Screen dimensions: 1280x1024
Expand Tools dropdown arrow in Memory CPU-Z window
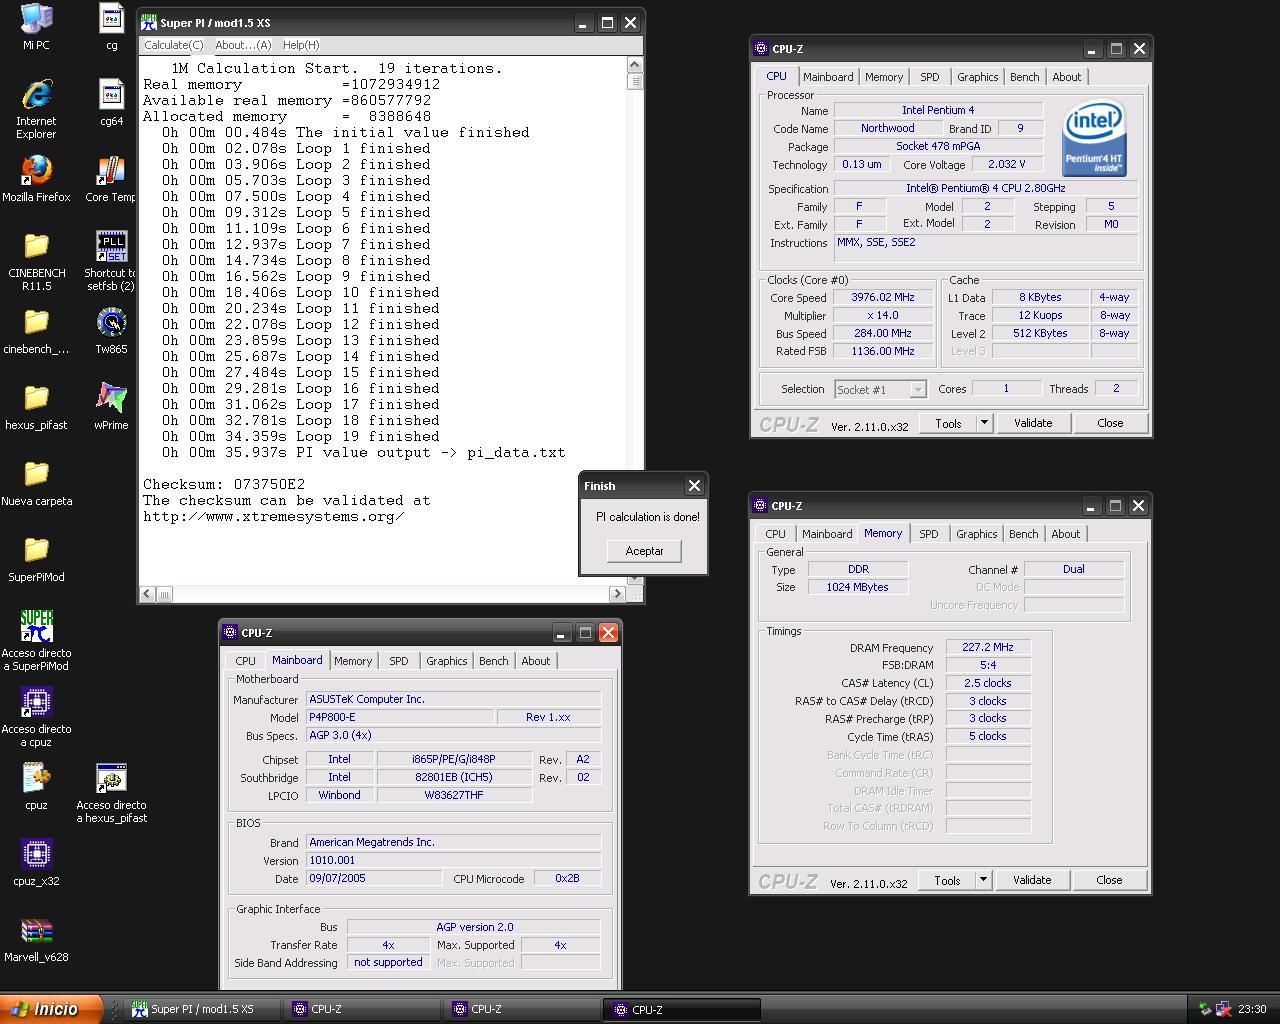point(983,880)
